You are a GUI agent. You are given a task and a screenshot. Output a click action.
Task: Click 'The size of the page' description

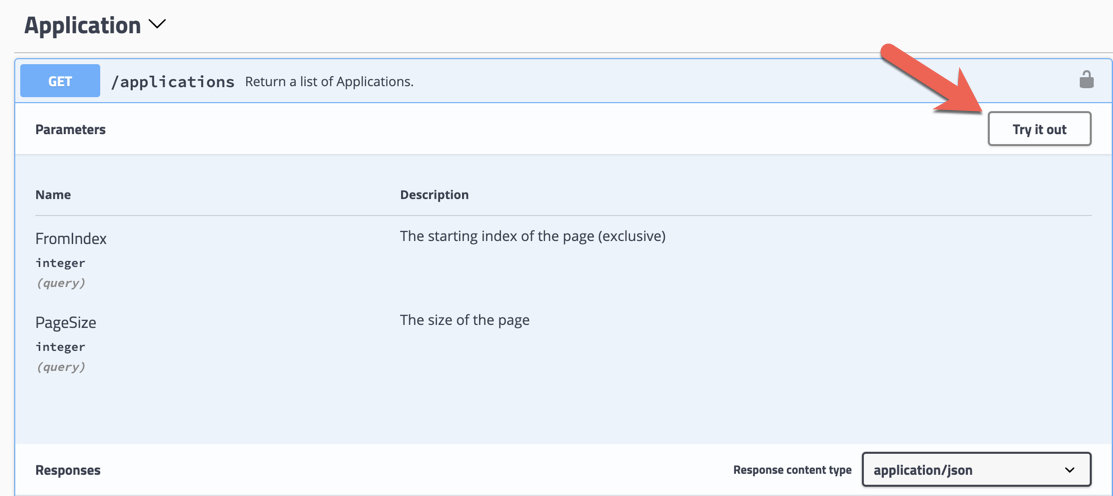coord(464,321)
